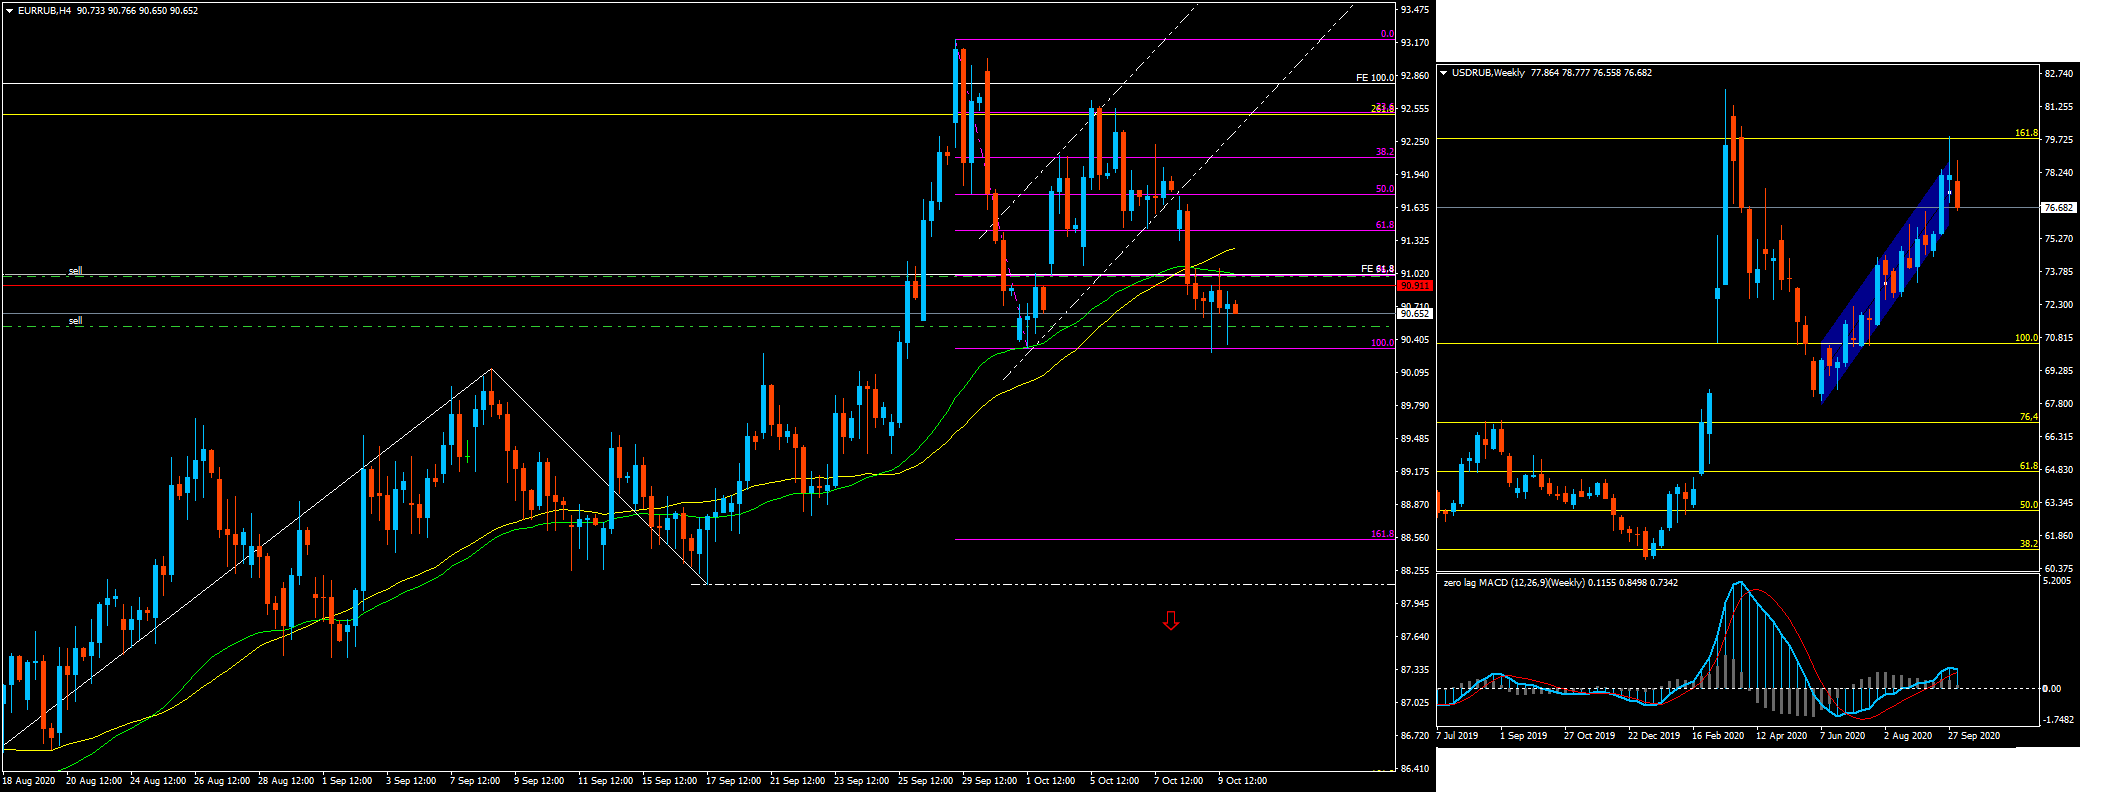Click the 16 Feb 2020 date label
Image resolution: width=2114 pixels, height=792 pixels.
pos(1717,736)
